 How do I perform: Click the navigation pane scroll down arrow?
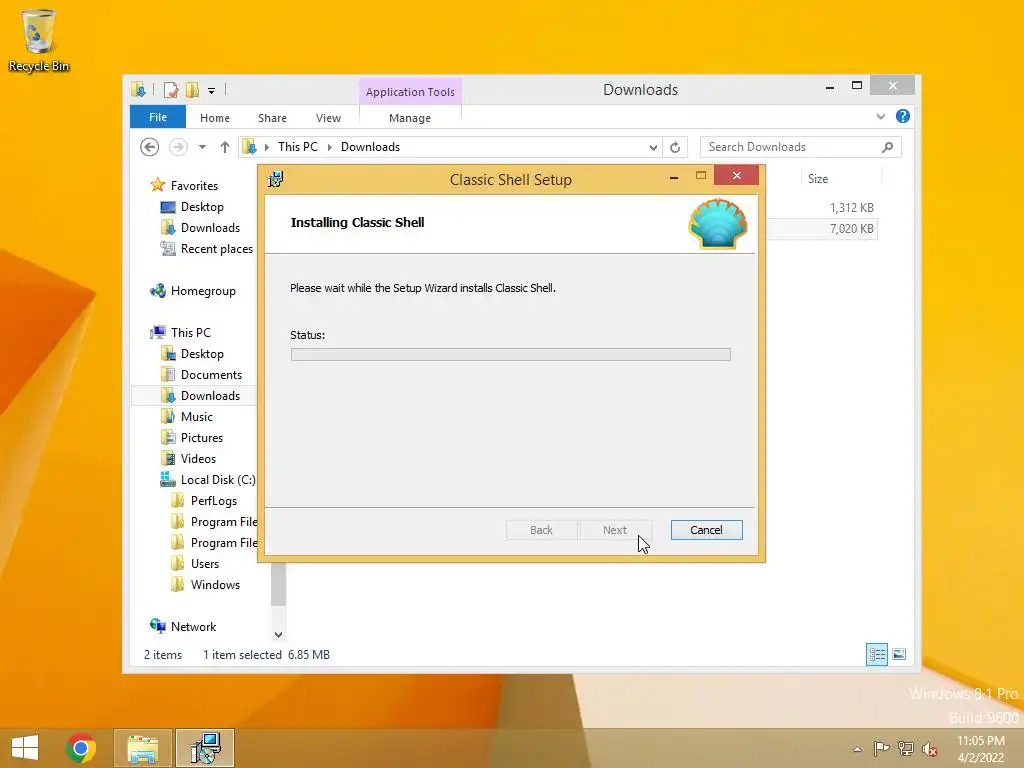pyautogui.click(x=278, y=634)
